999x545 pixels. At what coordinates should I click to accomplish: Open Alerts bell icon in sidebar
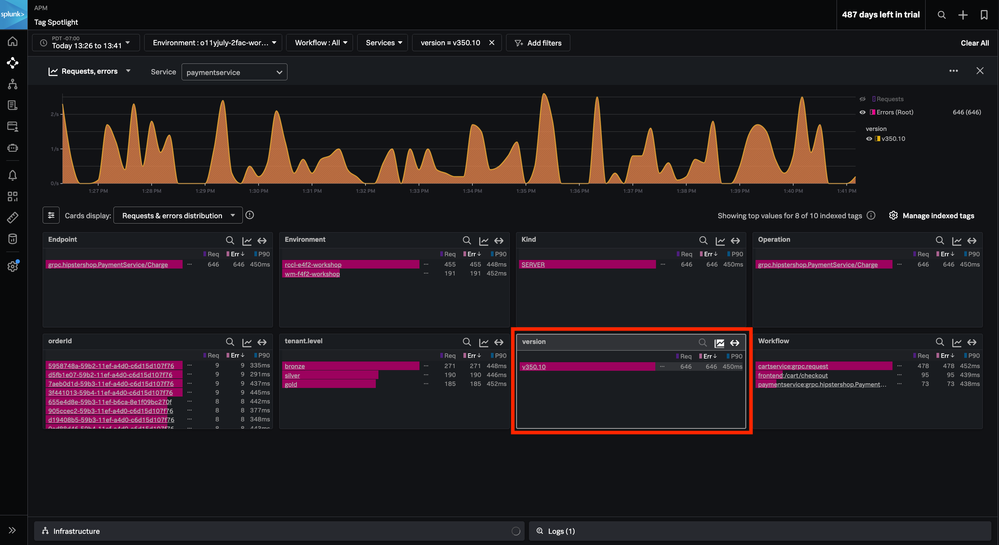(13, 175)
